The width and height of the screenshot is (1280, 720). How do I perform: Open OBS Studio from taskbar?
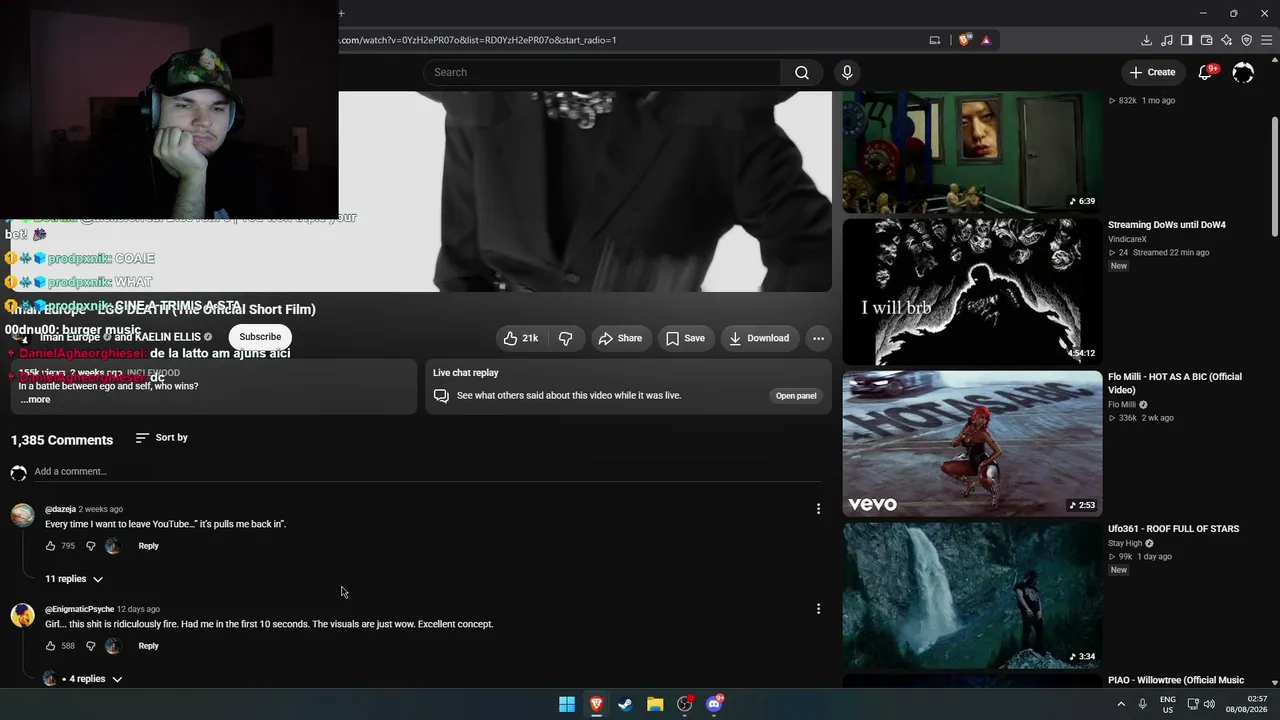click(x=685, y=704)
